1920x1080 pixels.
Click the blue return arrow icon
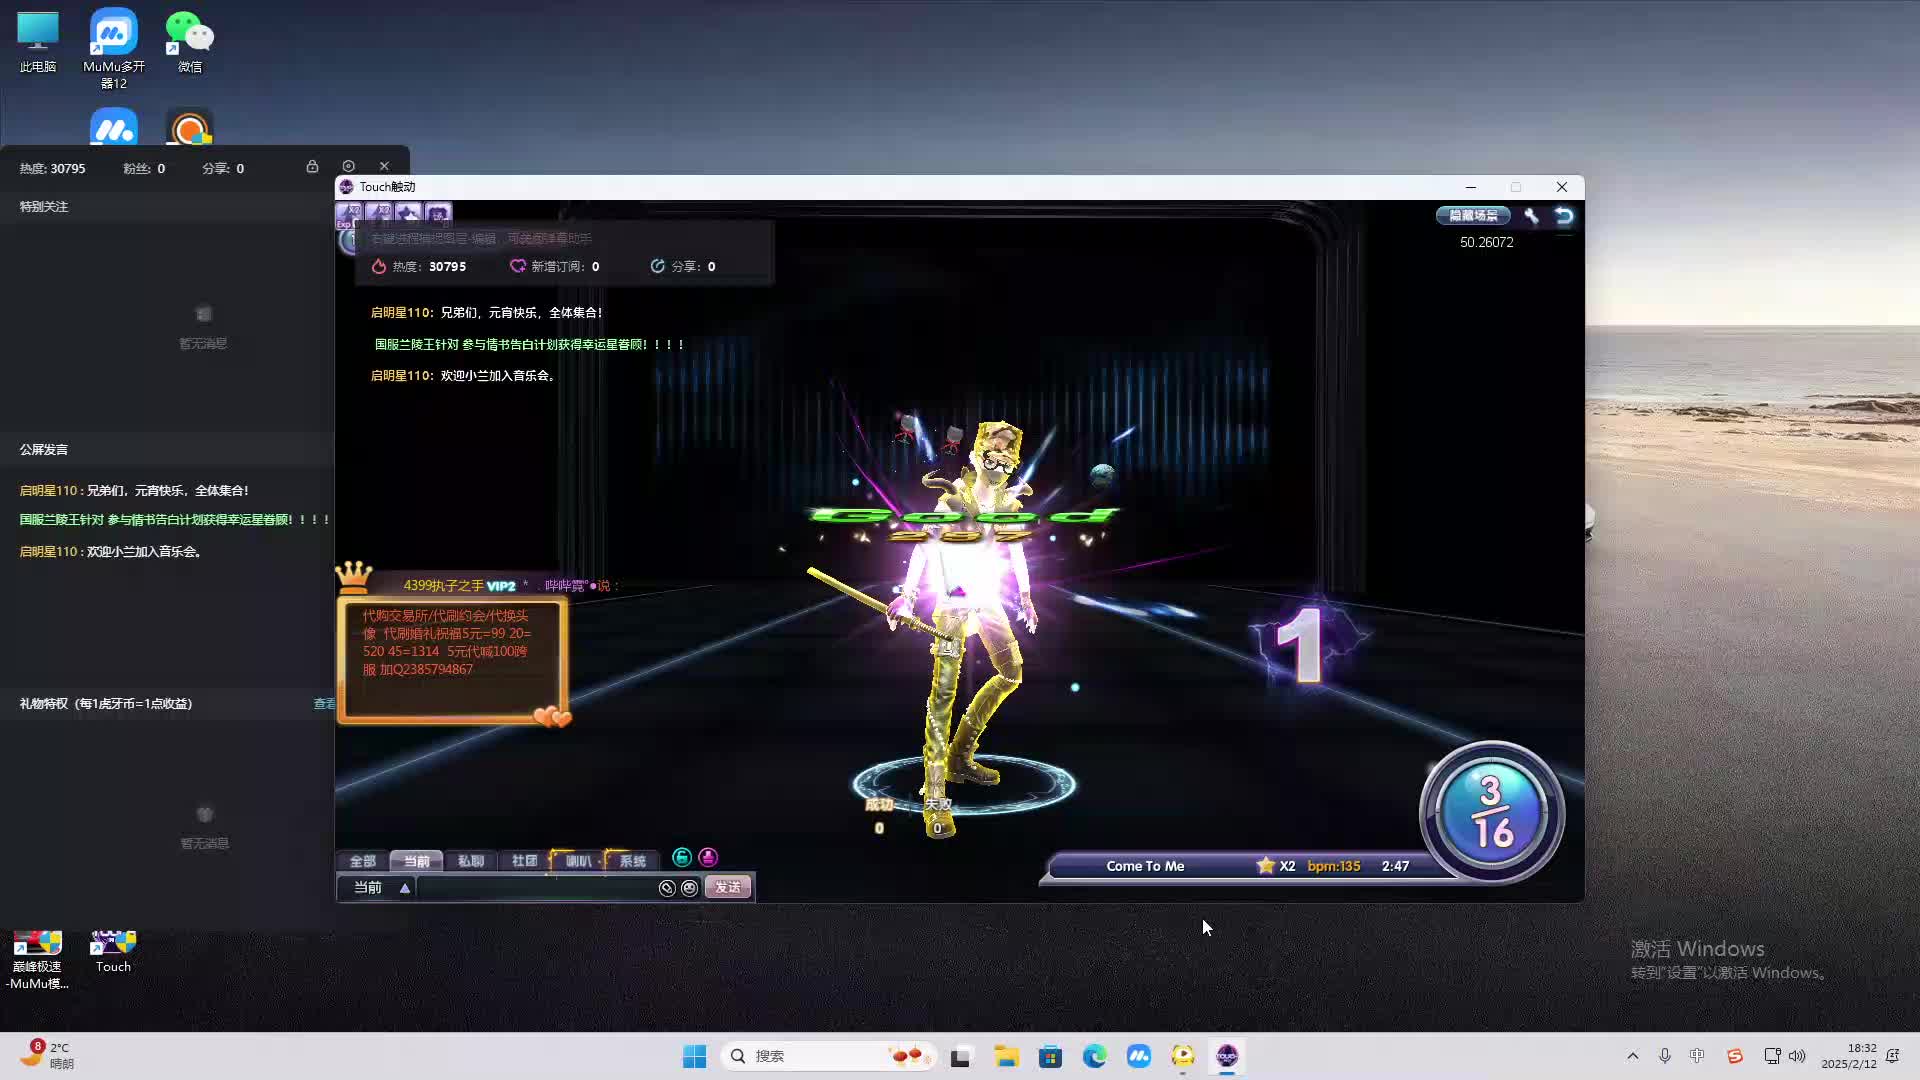1564,216
